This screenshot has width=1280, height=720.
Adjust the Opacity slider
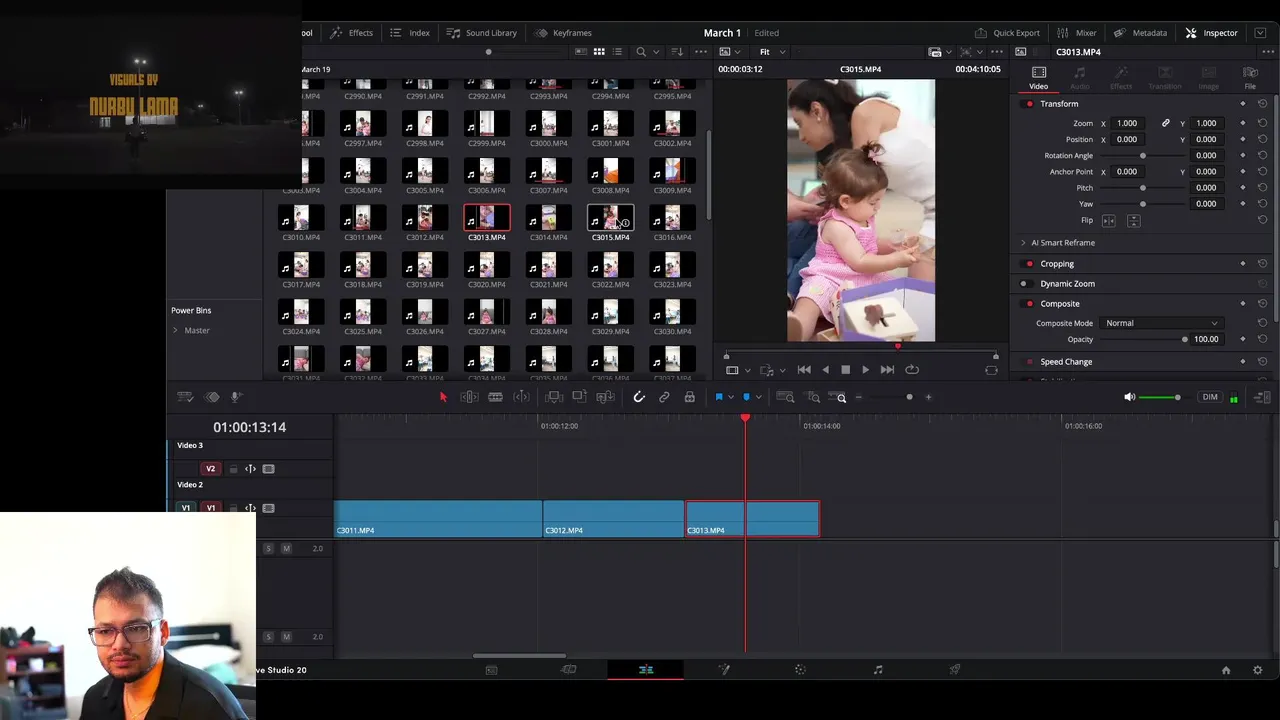tap(1185, 339)
